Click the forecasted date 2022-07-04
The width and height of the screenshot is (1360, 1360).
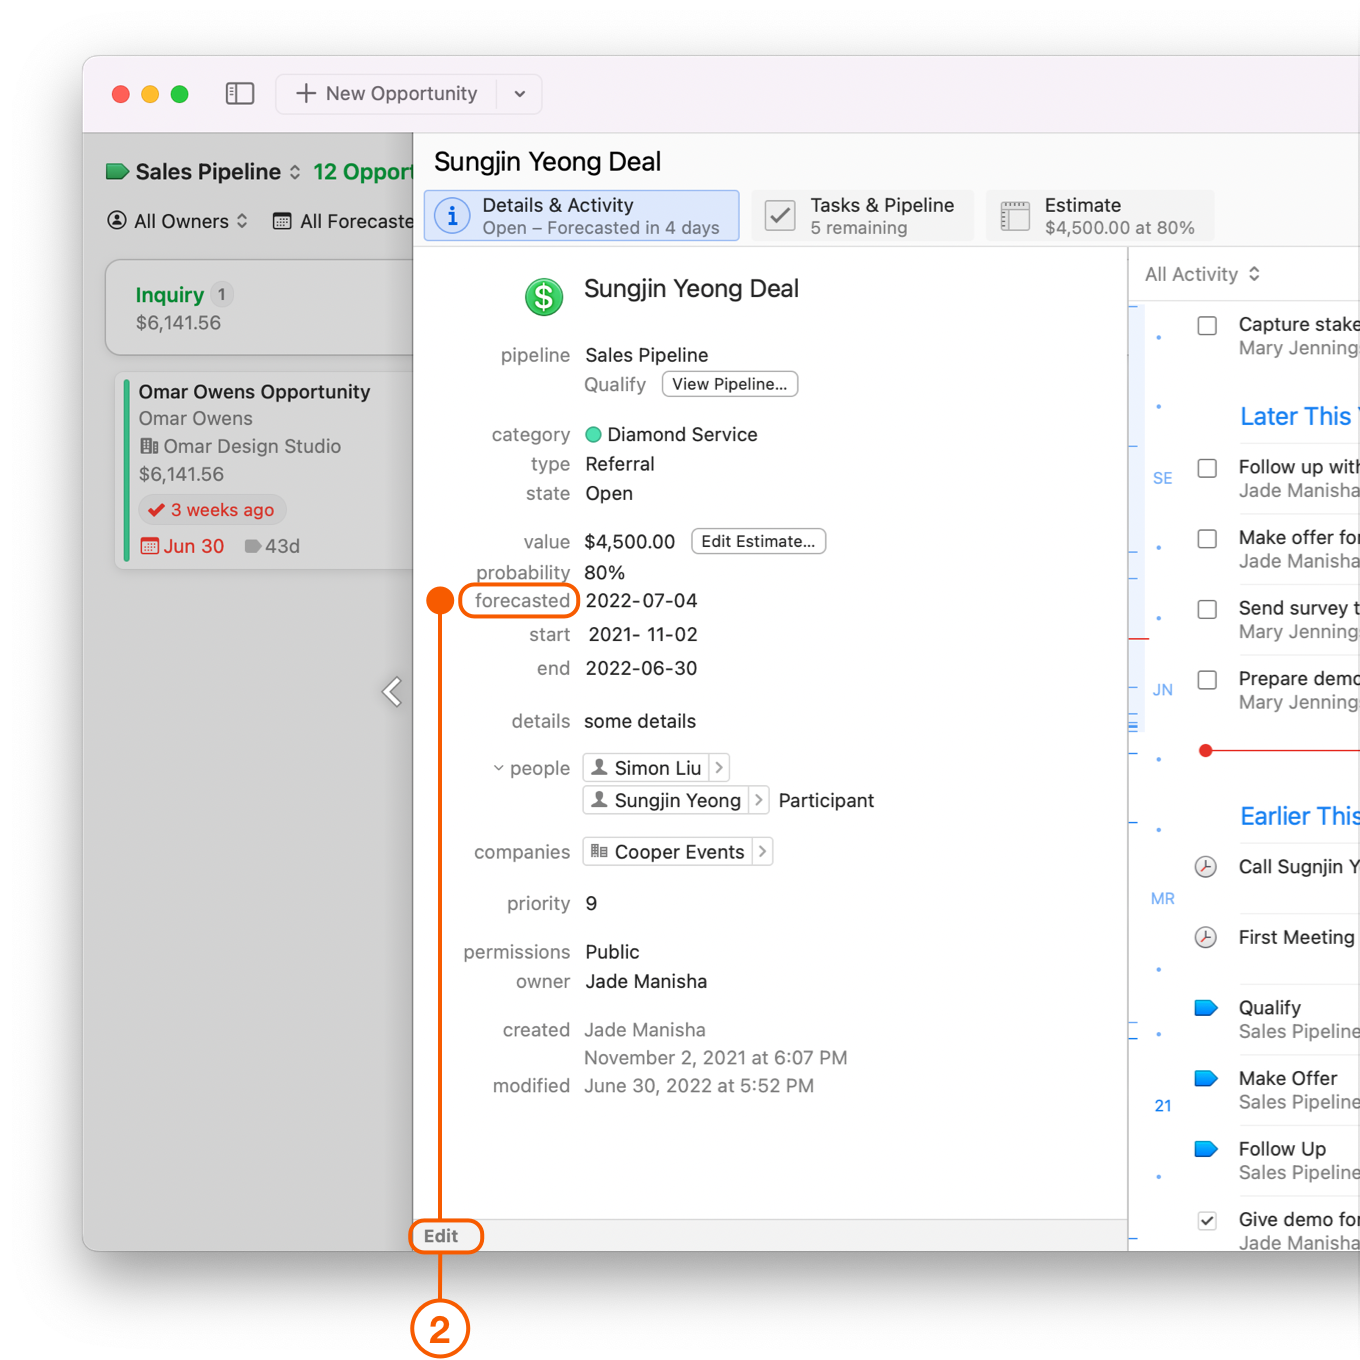[641, 601]
